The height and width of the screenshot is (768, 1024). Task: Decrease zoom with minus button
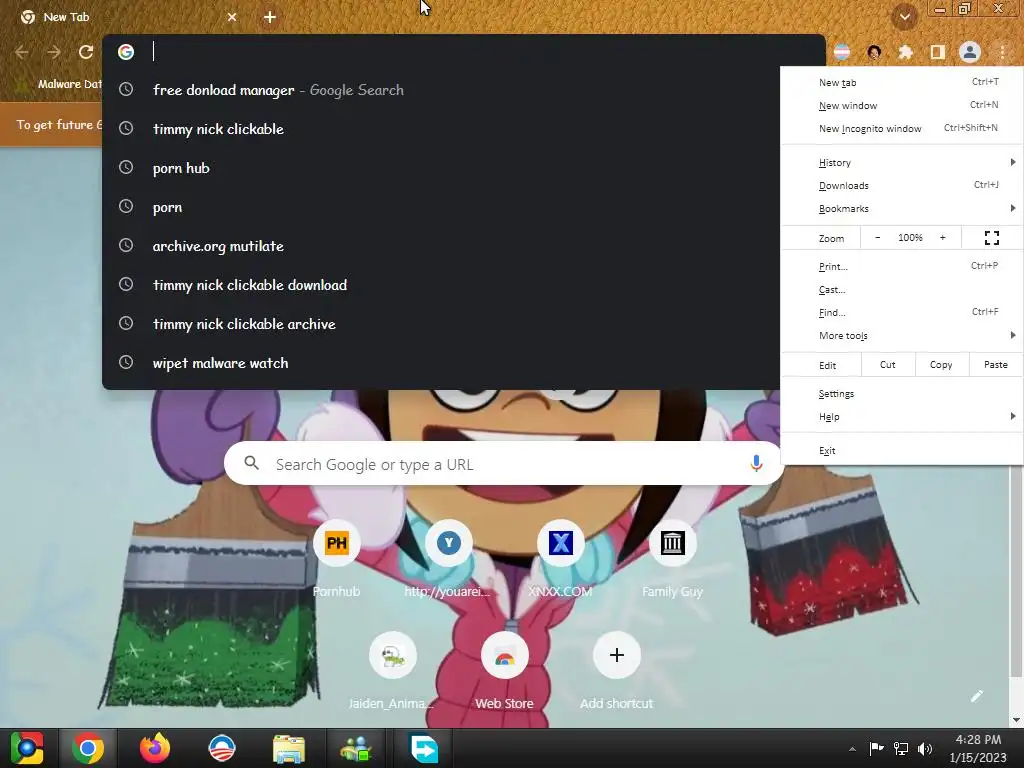[x=877, y=238]
